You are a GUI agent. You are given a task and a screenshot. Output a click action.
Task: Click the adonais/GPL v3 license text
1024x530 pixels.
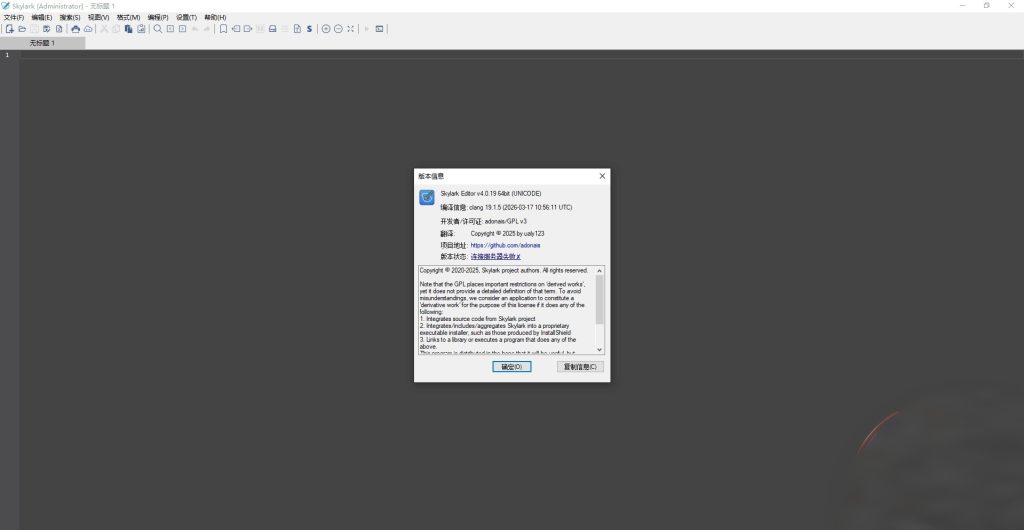505,221
